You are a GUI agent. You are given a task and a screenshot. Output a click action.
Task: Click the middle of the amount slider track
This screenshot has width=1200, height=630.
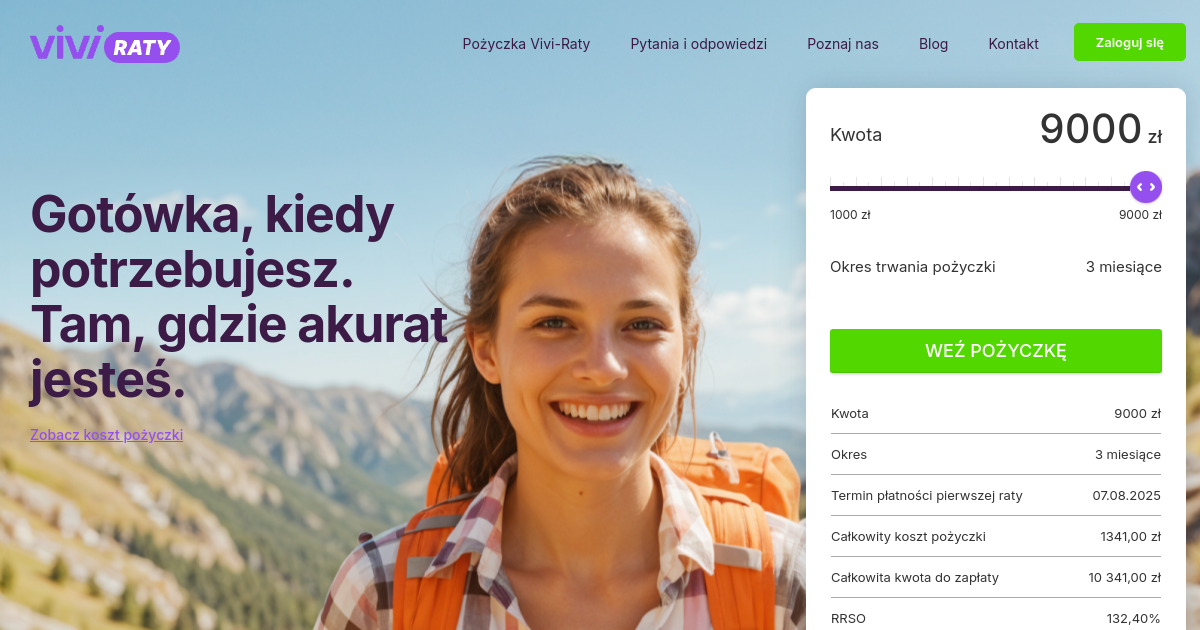[x=996, y=187]
